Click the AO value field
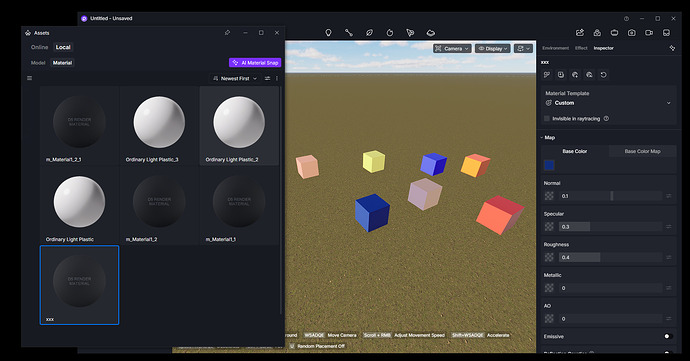 610,318
